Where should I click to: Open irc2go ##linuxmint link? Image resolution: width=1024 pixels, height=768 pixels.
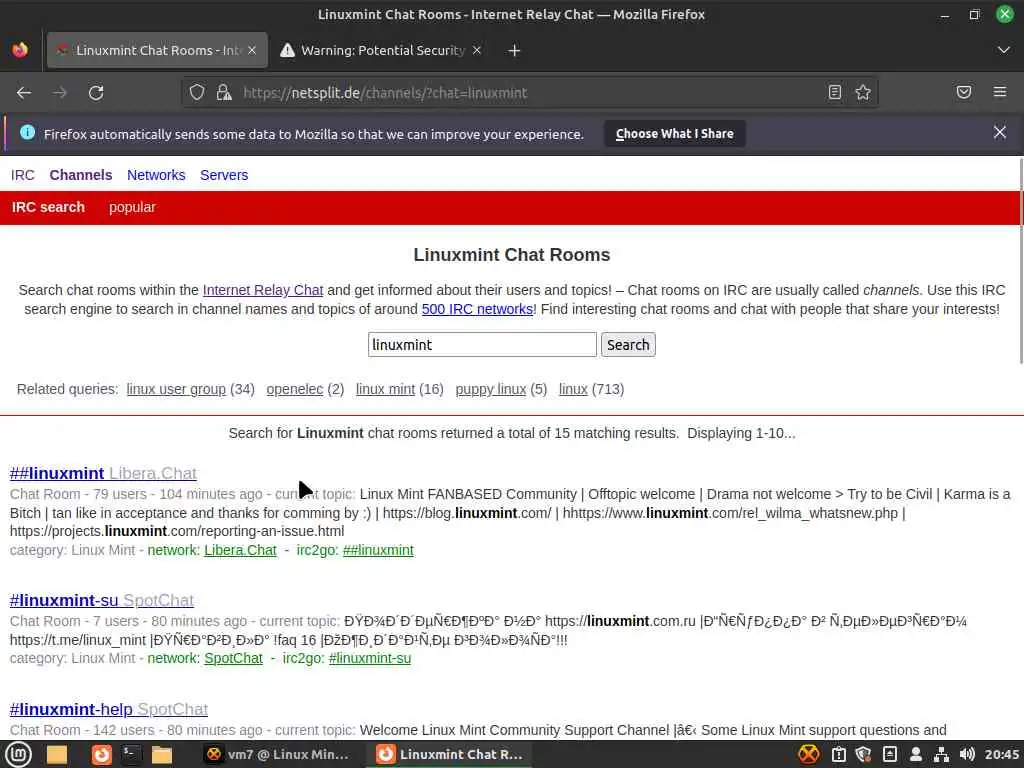click(x=378, y=550)
